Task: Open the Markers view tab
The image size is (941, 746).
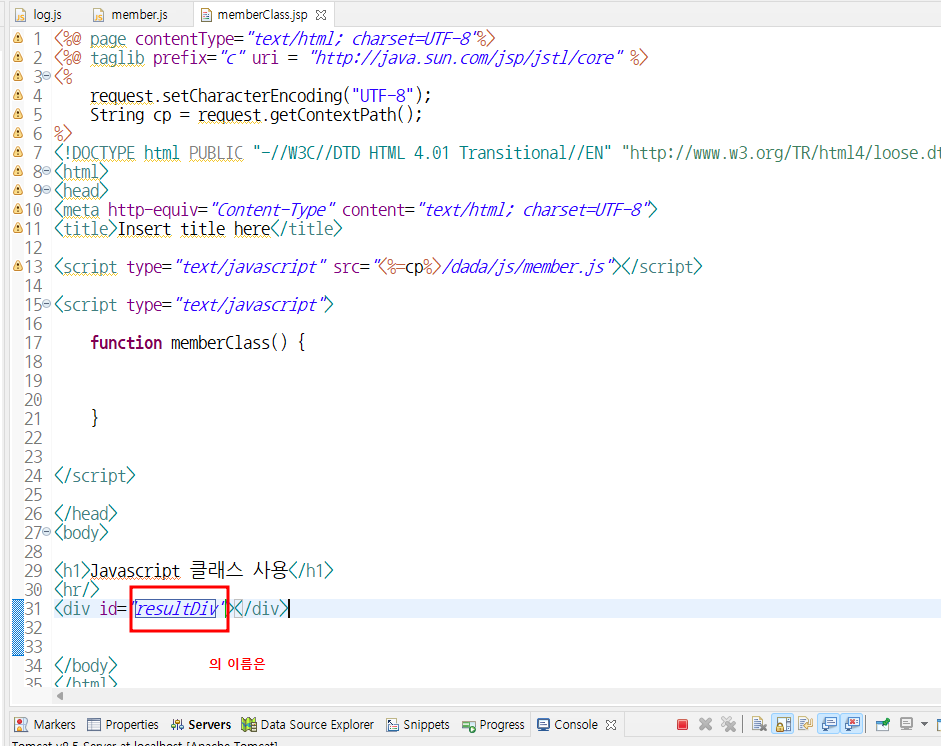Action: (45, 724)
